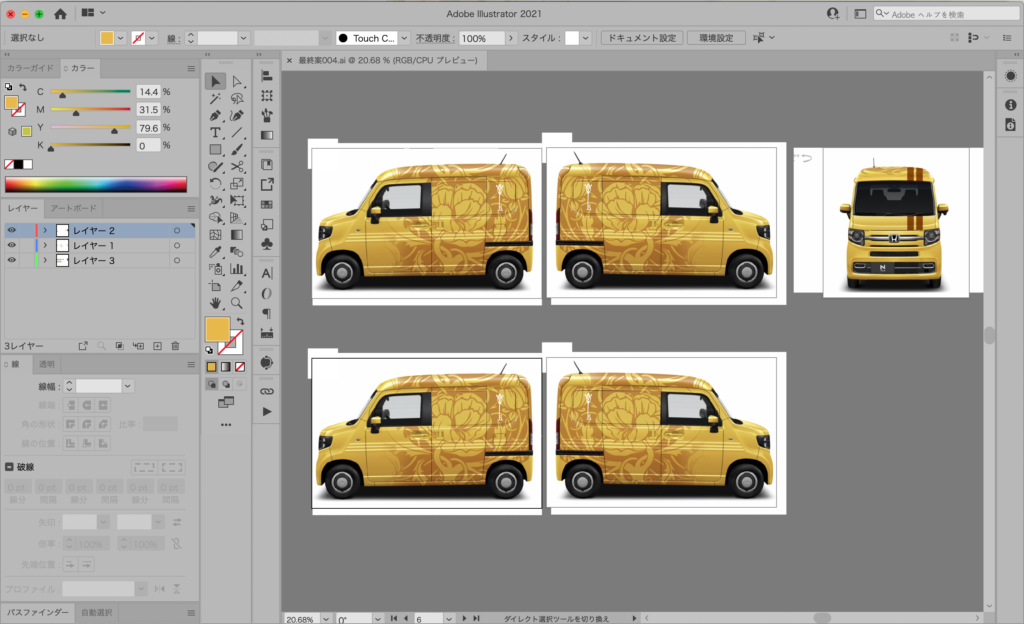Switch to the アートボード tab
The image size is (1024, 624).
73,208
